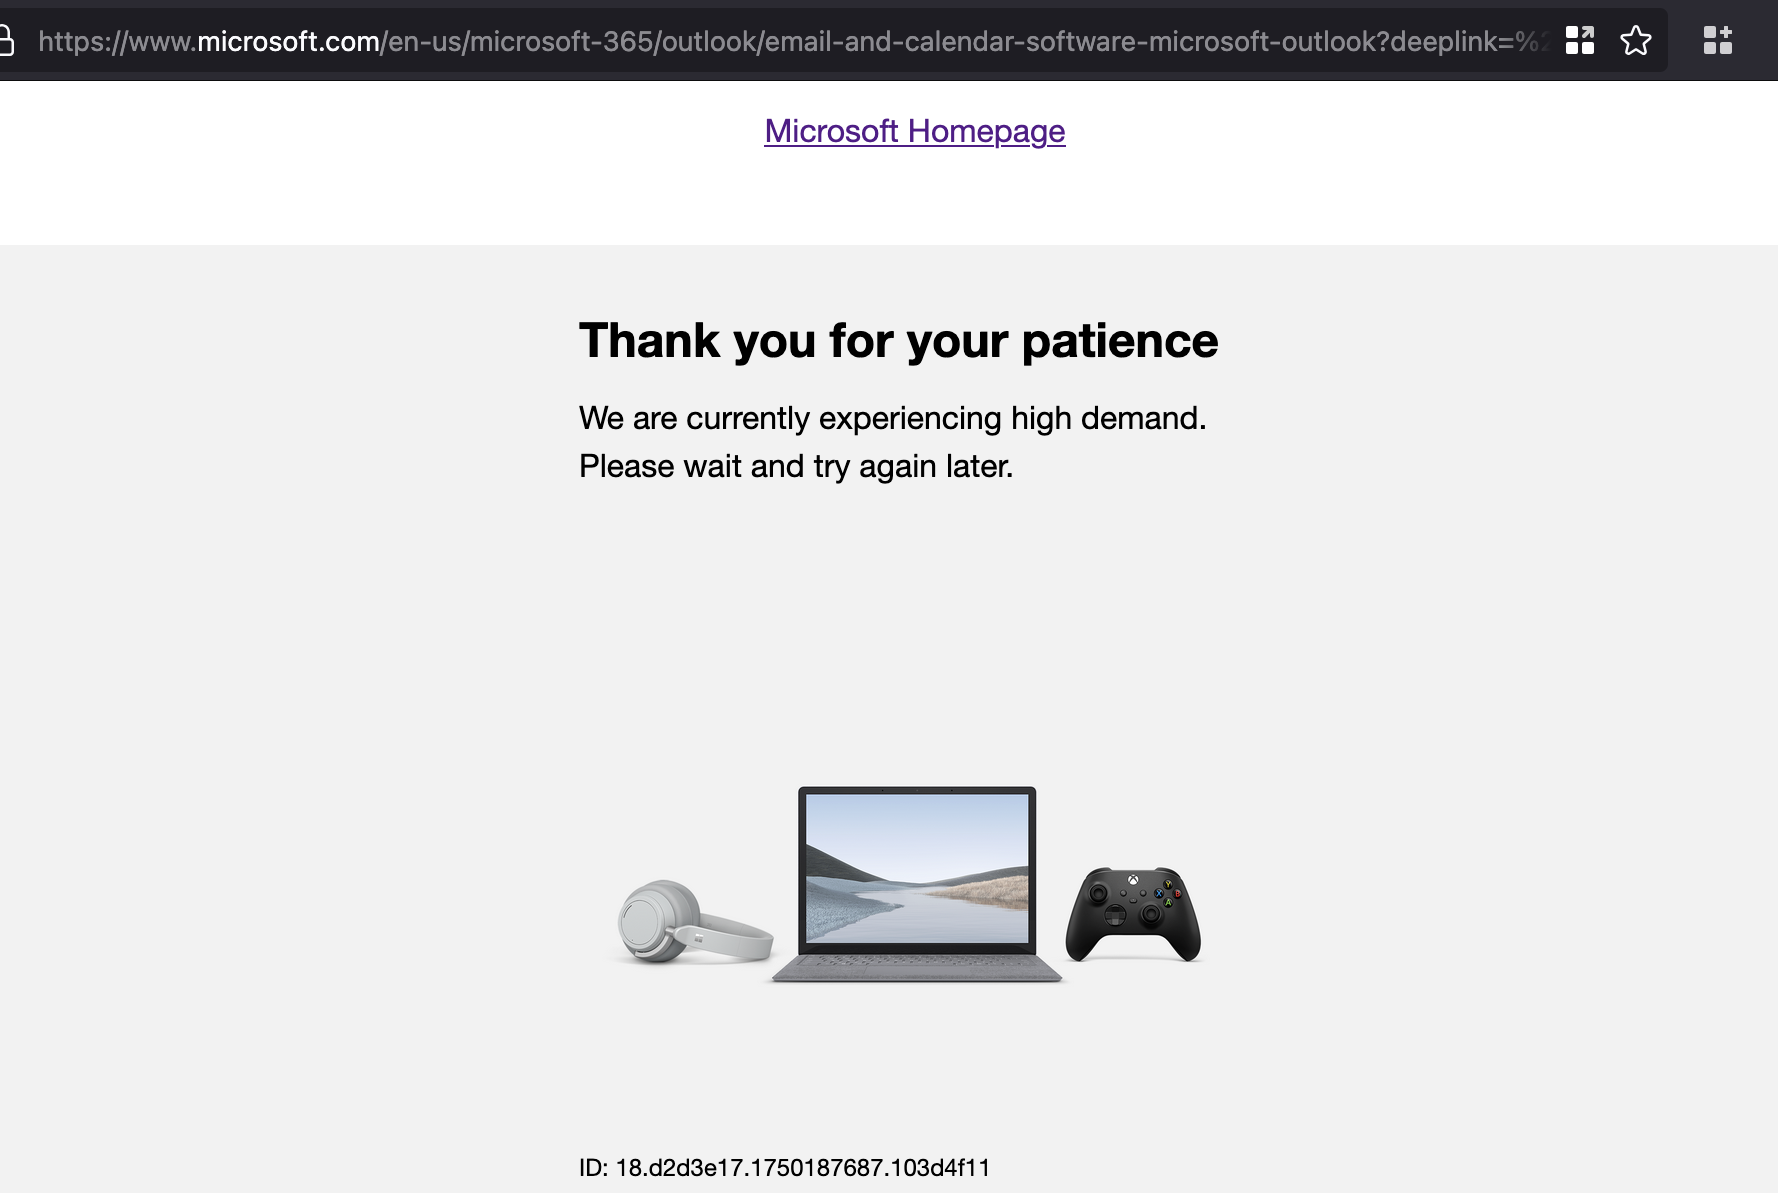
Task: Click the landscape wallpaper on laptop screen
Action: (917, 867)
